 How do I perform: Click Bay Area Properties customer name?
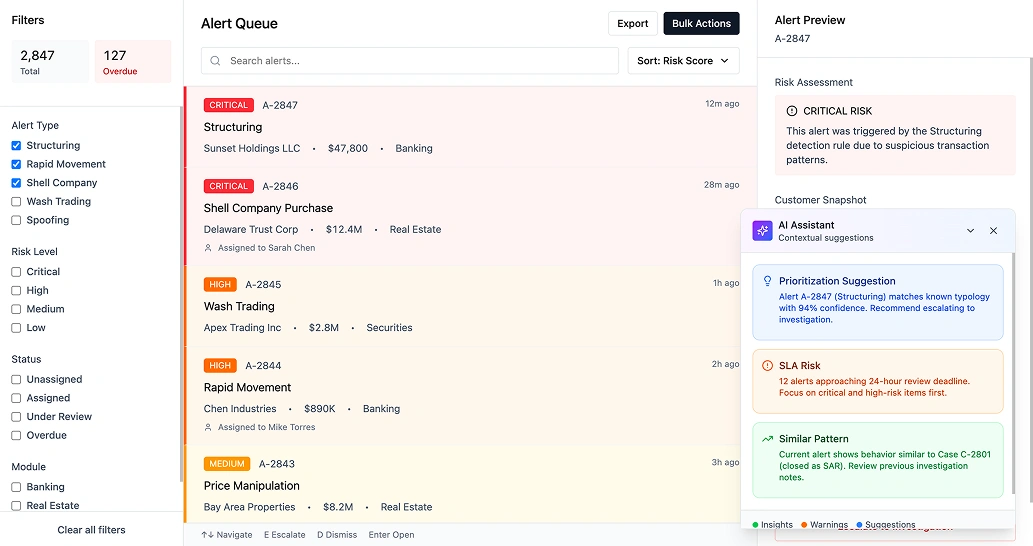[x=250, y=506]
